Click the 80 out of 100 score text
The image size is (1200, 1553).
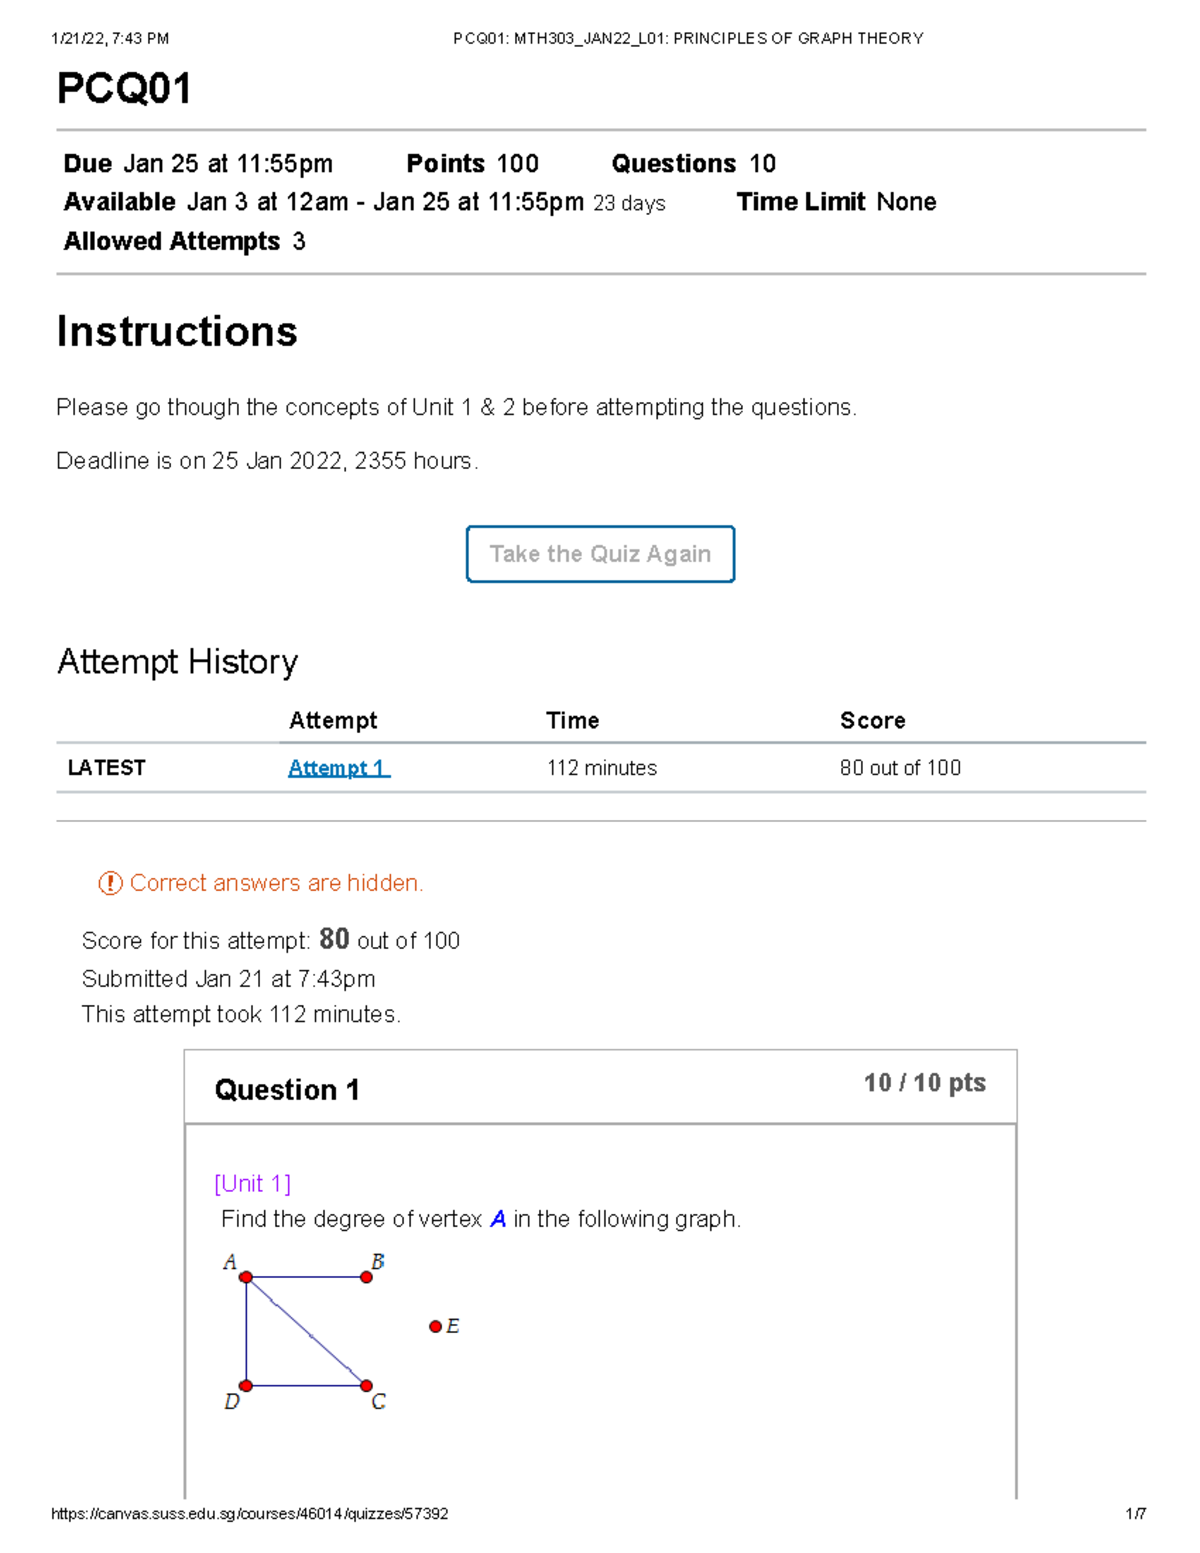tap(900, 767)
